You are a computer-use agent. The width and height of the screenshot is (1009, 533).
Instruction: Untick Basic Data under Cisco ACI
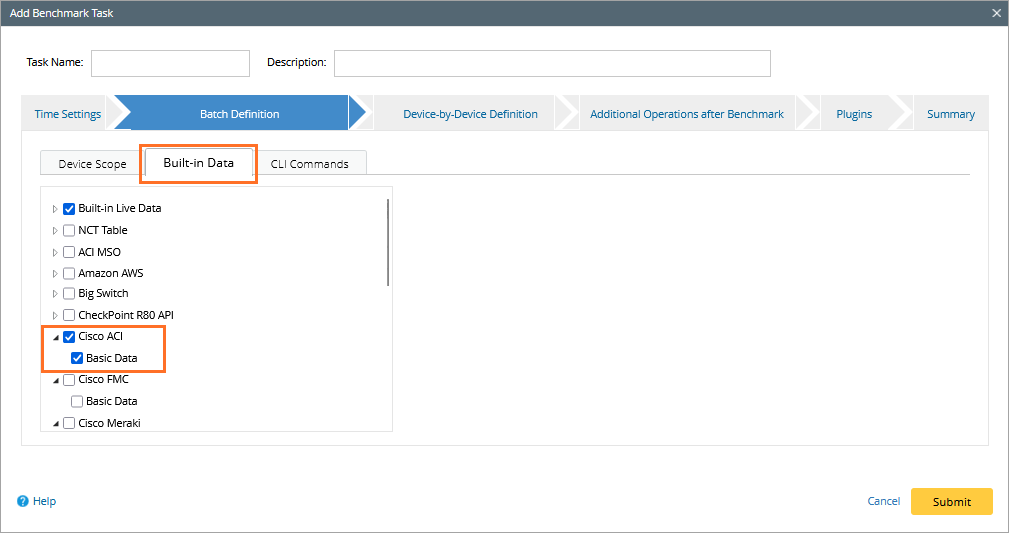[x=77, y=358]
